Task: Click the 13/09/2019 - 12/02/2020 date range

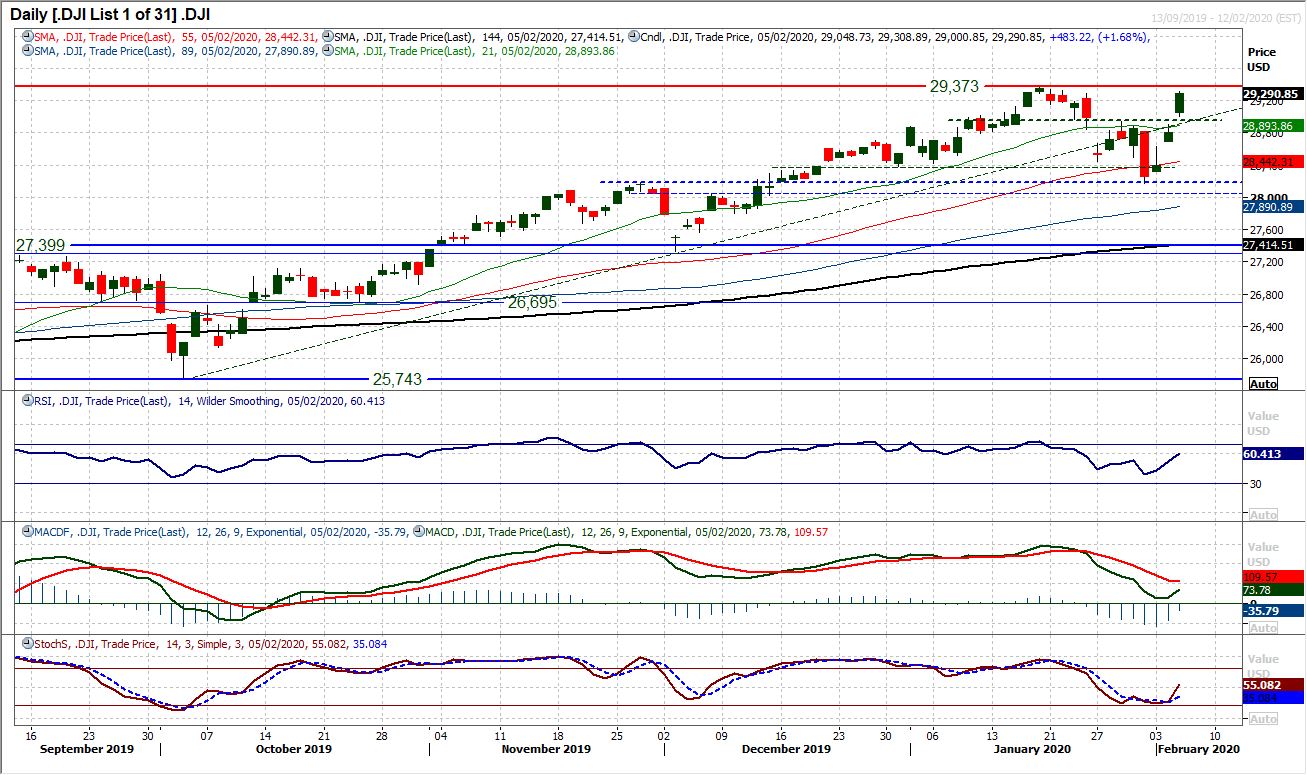Action: coord(1224,20)
